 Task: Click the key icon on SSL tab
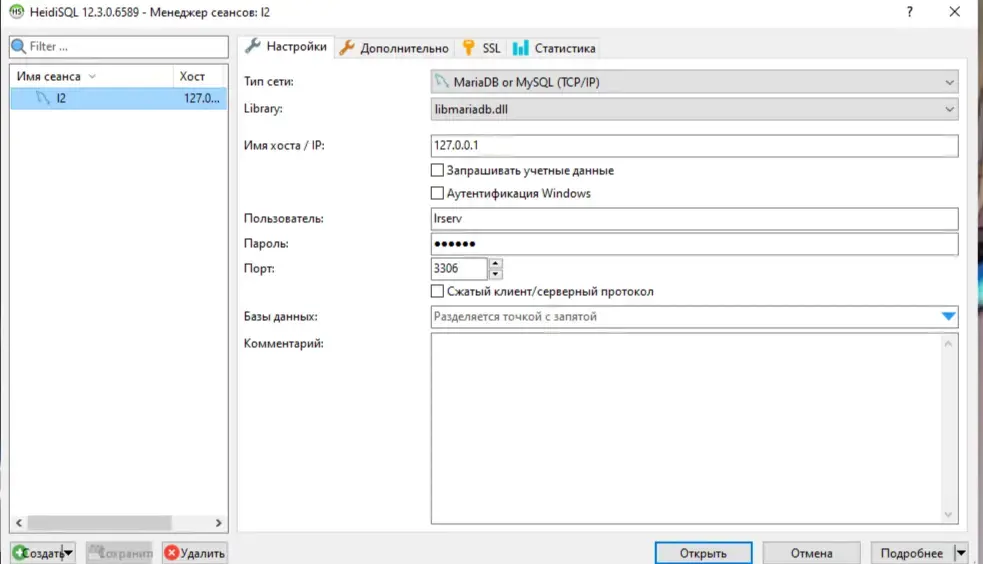[468, 48]
